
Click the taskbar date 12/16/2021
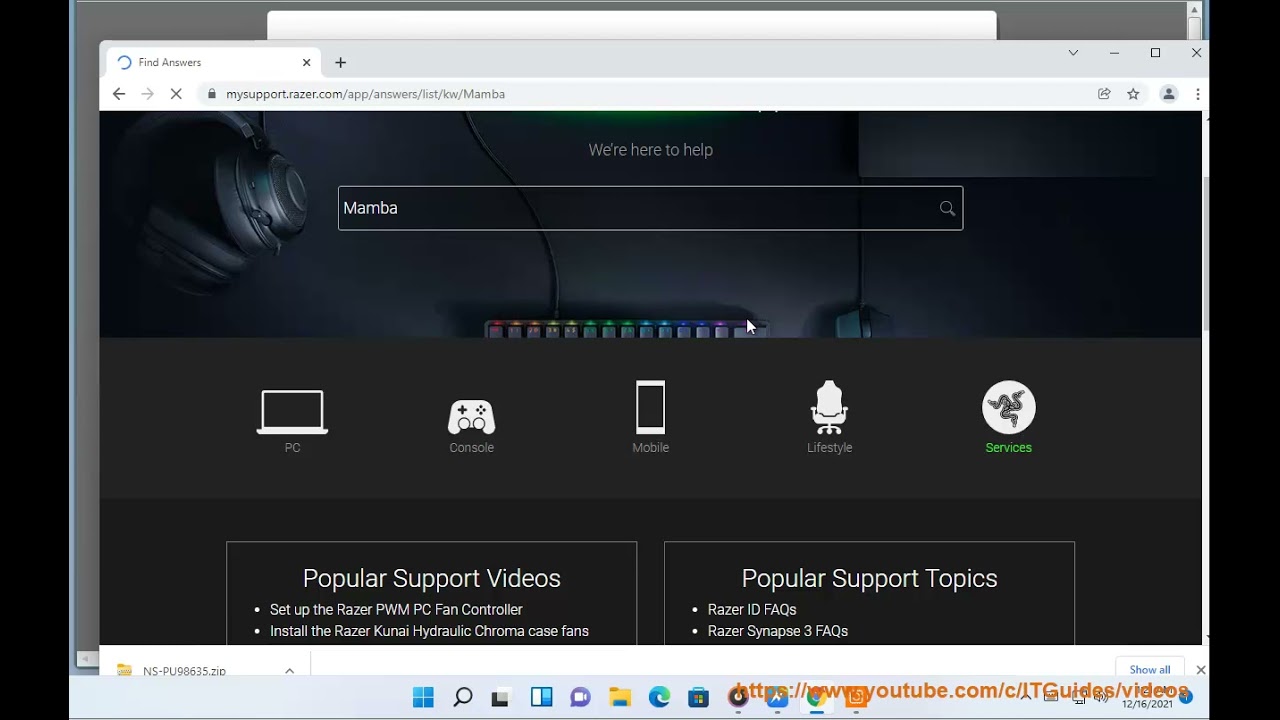pos(1147,704)
